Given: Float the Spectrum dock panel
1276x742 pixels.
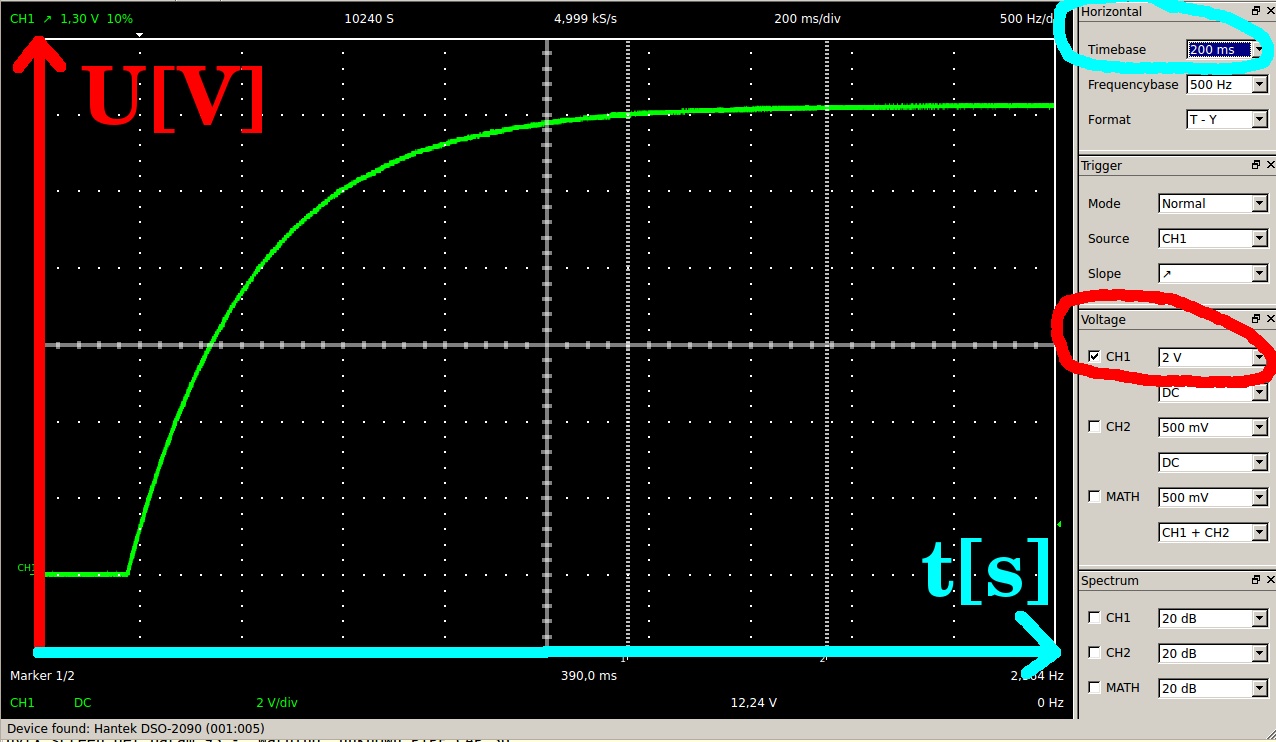Looking at the screenshot, I should pos(1256,580).
